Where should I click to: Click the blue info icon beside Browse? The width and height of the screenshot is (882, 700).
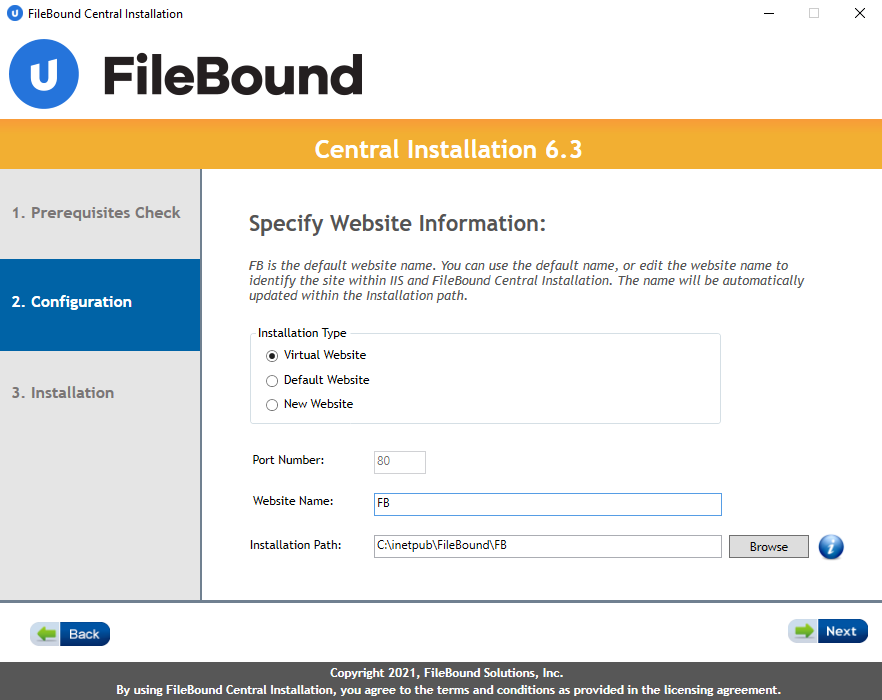point(831,547)
